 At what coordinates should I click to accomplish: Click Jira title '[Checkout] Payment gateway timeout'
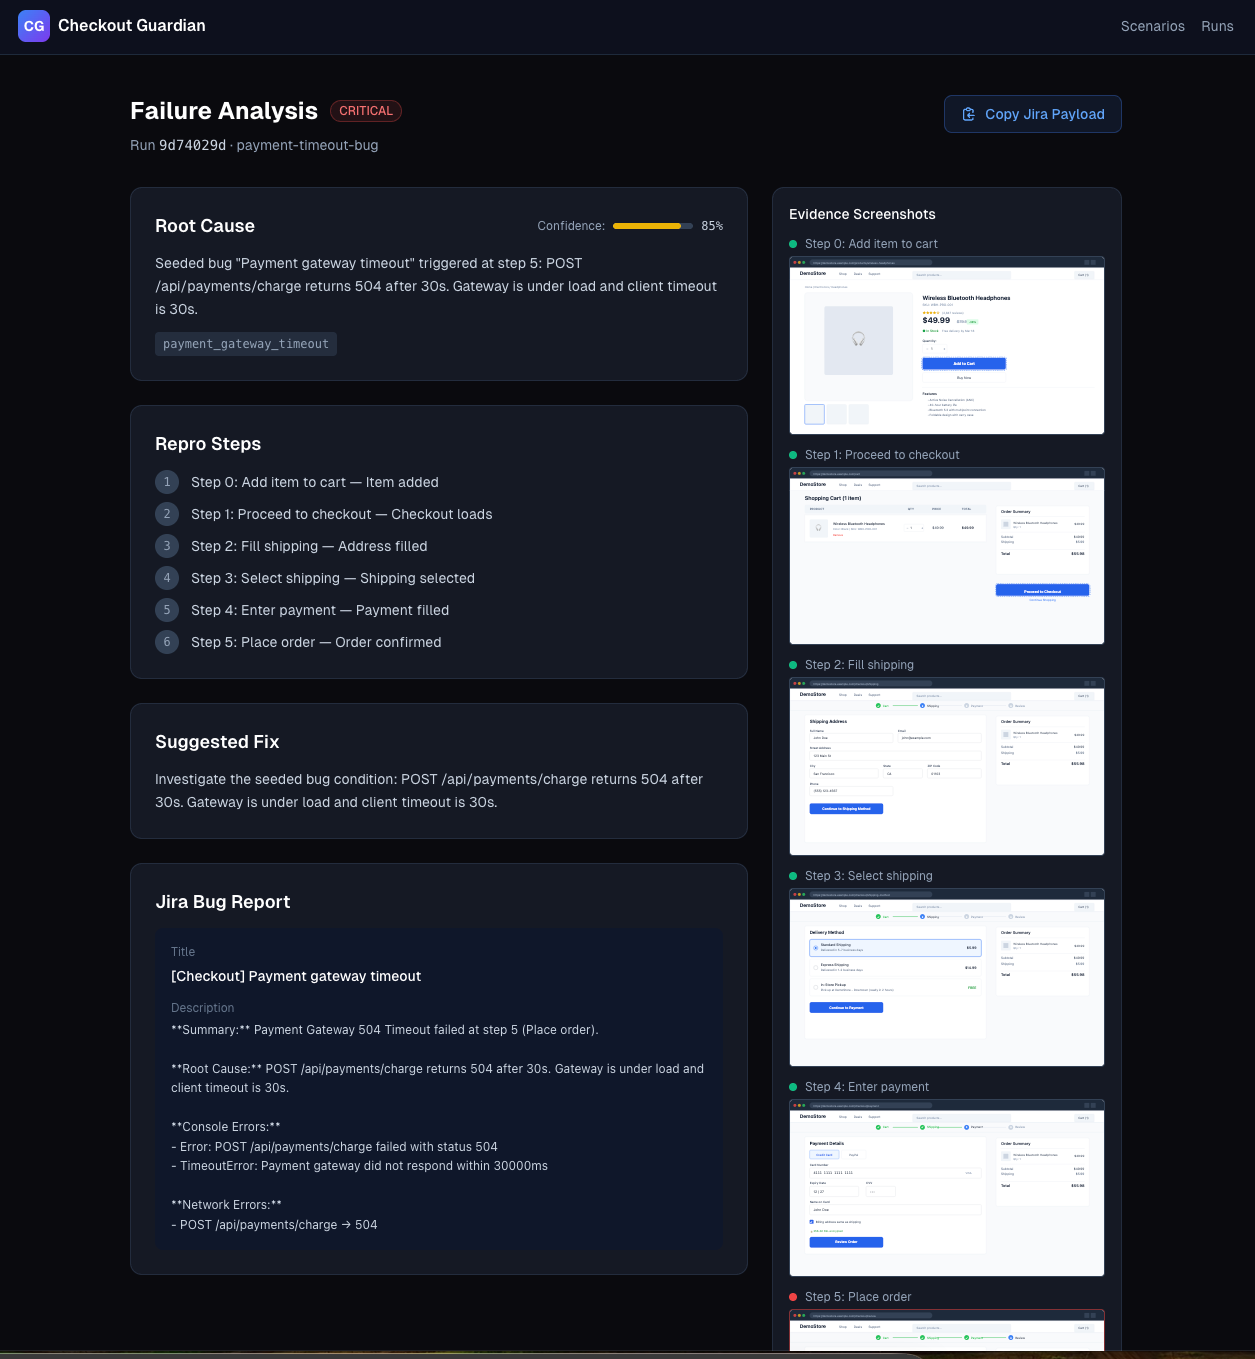click(x=296, y=976)
